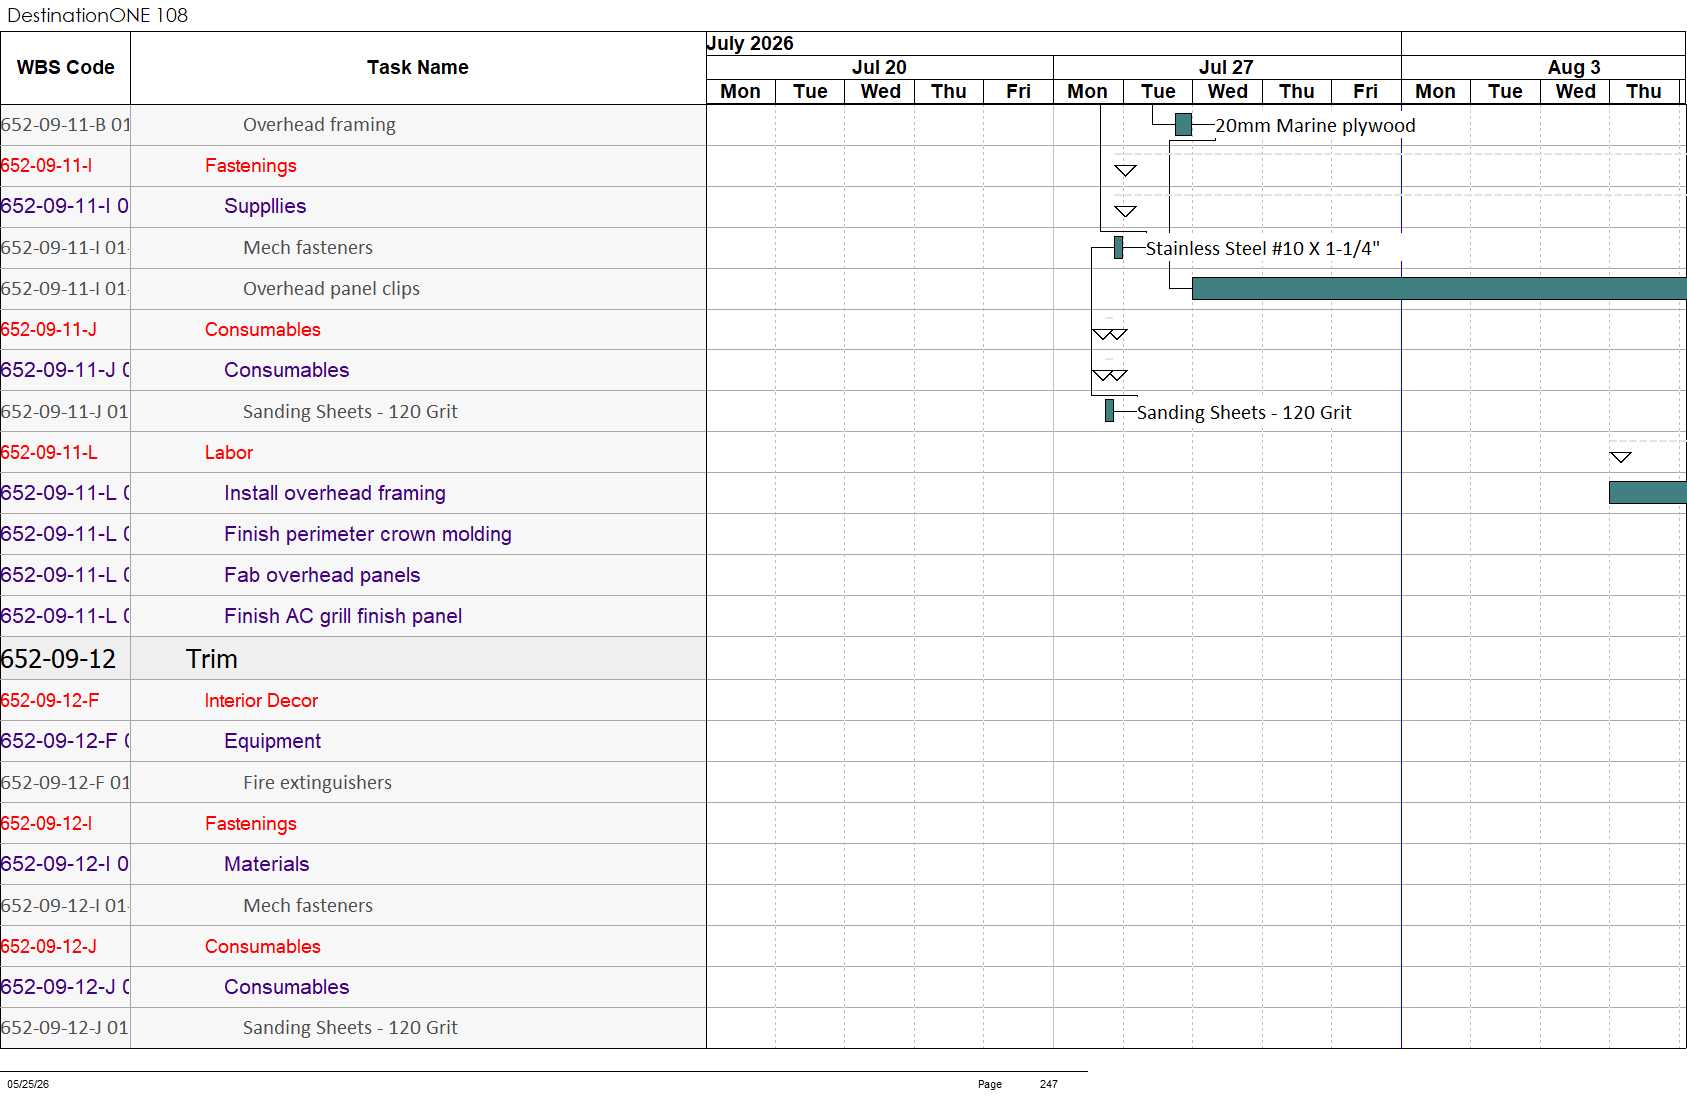Select Overhead panel clips task name
The width and height of the screenshot is (1687, 1097).
tap(331, 289)
